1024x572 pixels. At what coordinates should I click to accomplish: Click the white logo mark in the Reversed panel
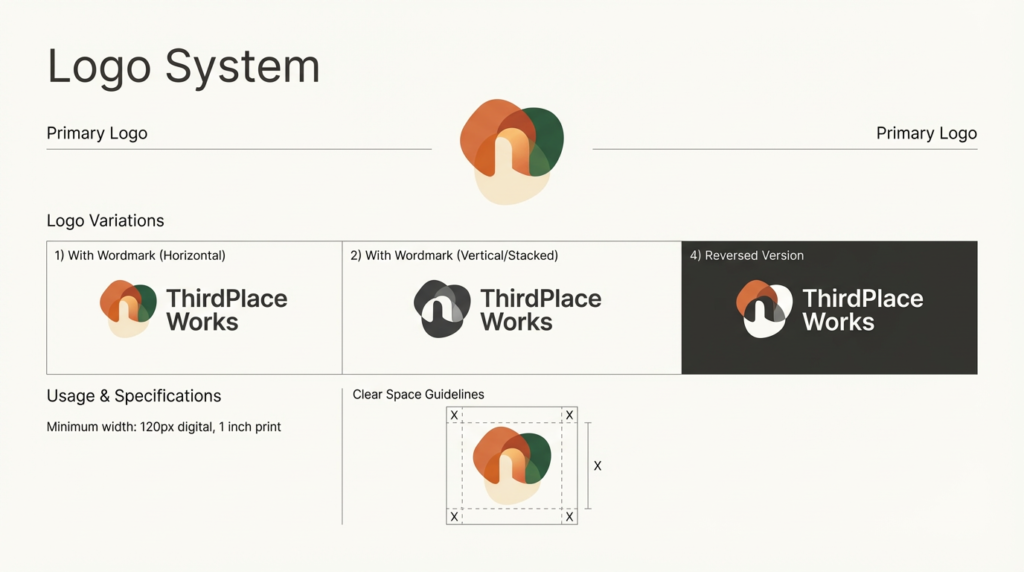point(764,309)
